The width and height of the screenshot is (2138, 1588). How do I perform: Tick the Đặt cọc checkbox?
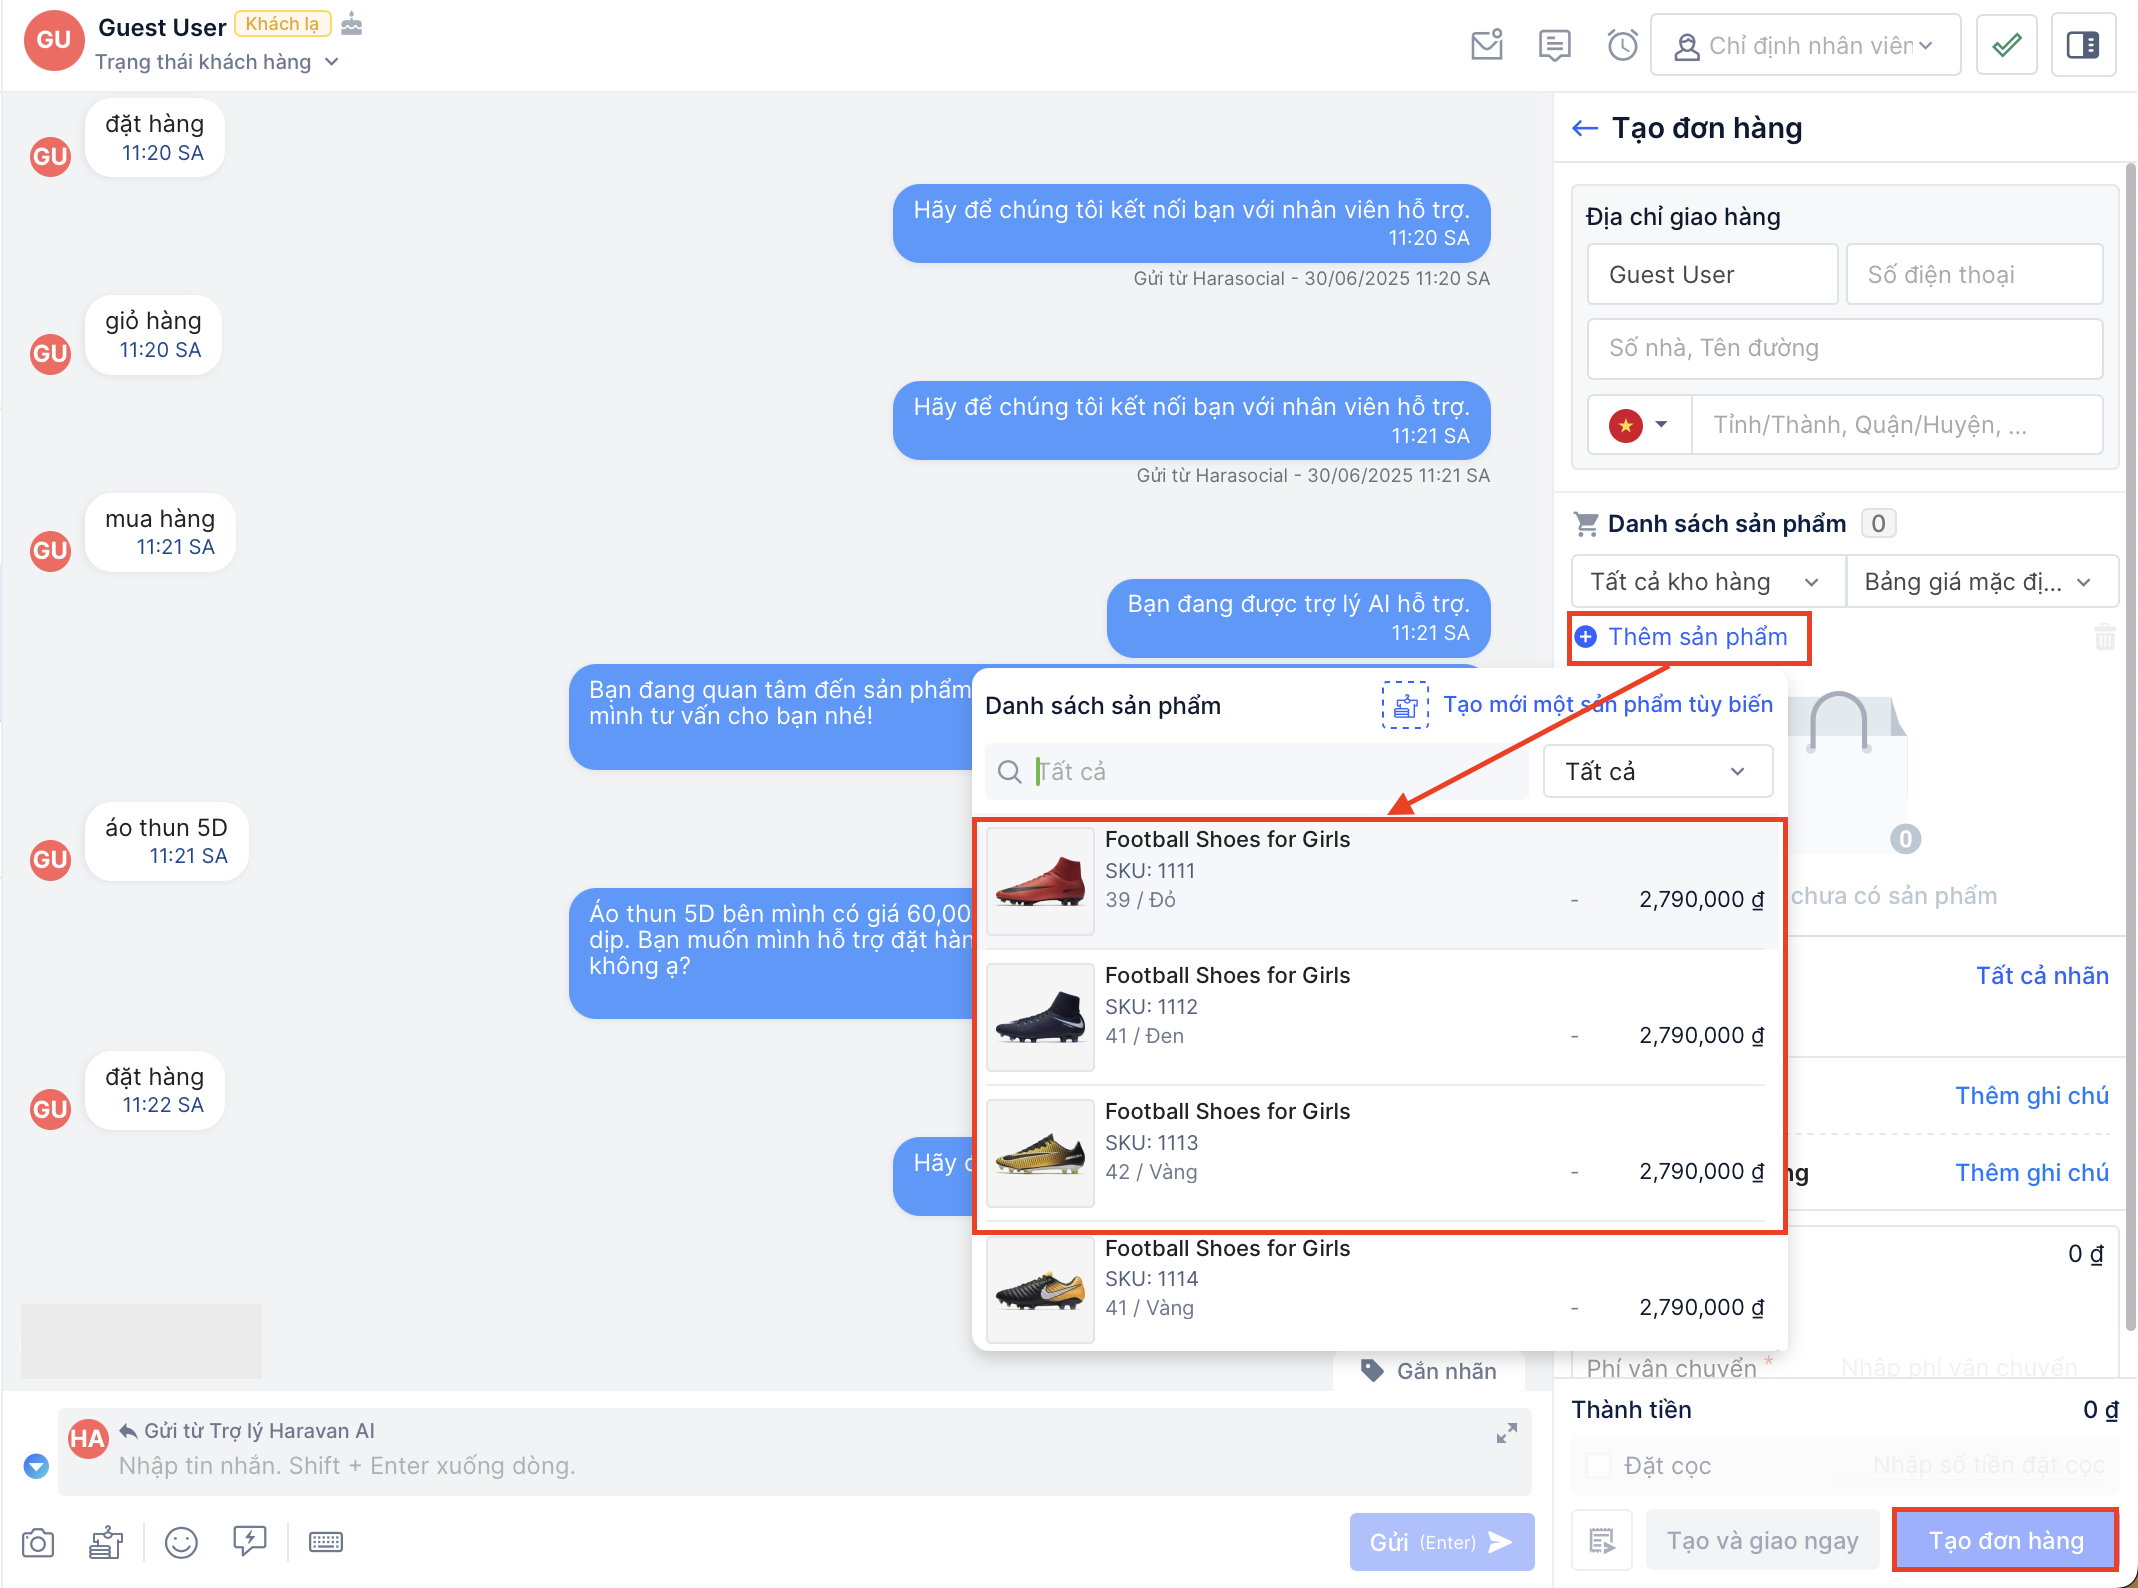pos(1599,1465)
